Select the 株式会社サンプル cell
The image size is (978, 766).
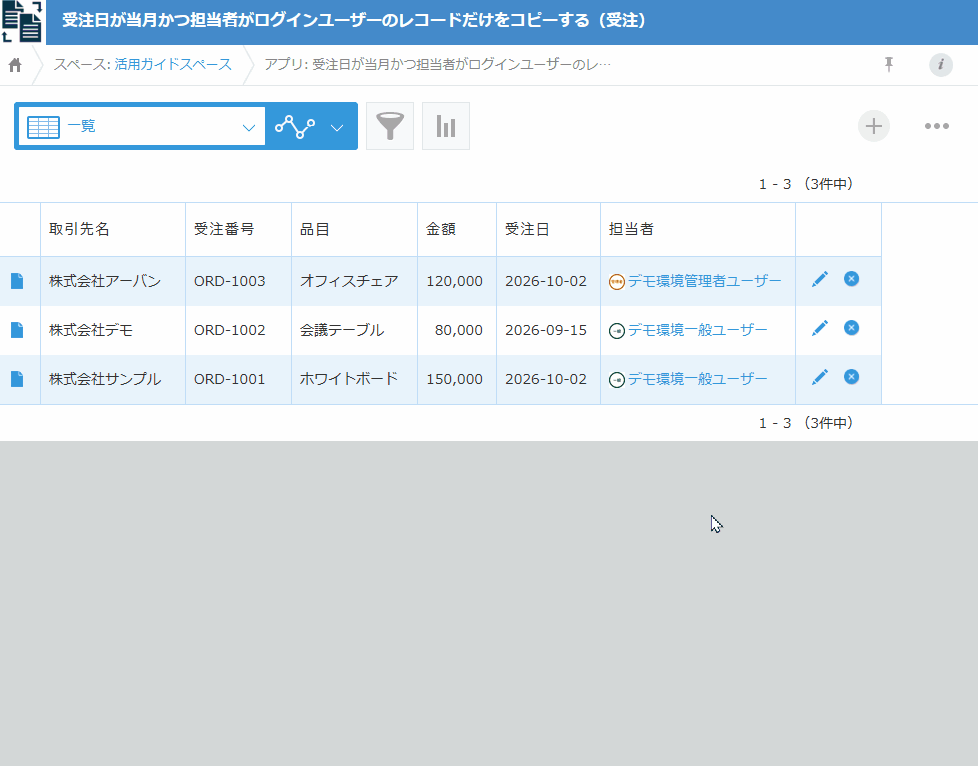[113, 379]
